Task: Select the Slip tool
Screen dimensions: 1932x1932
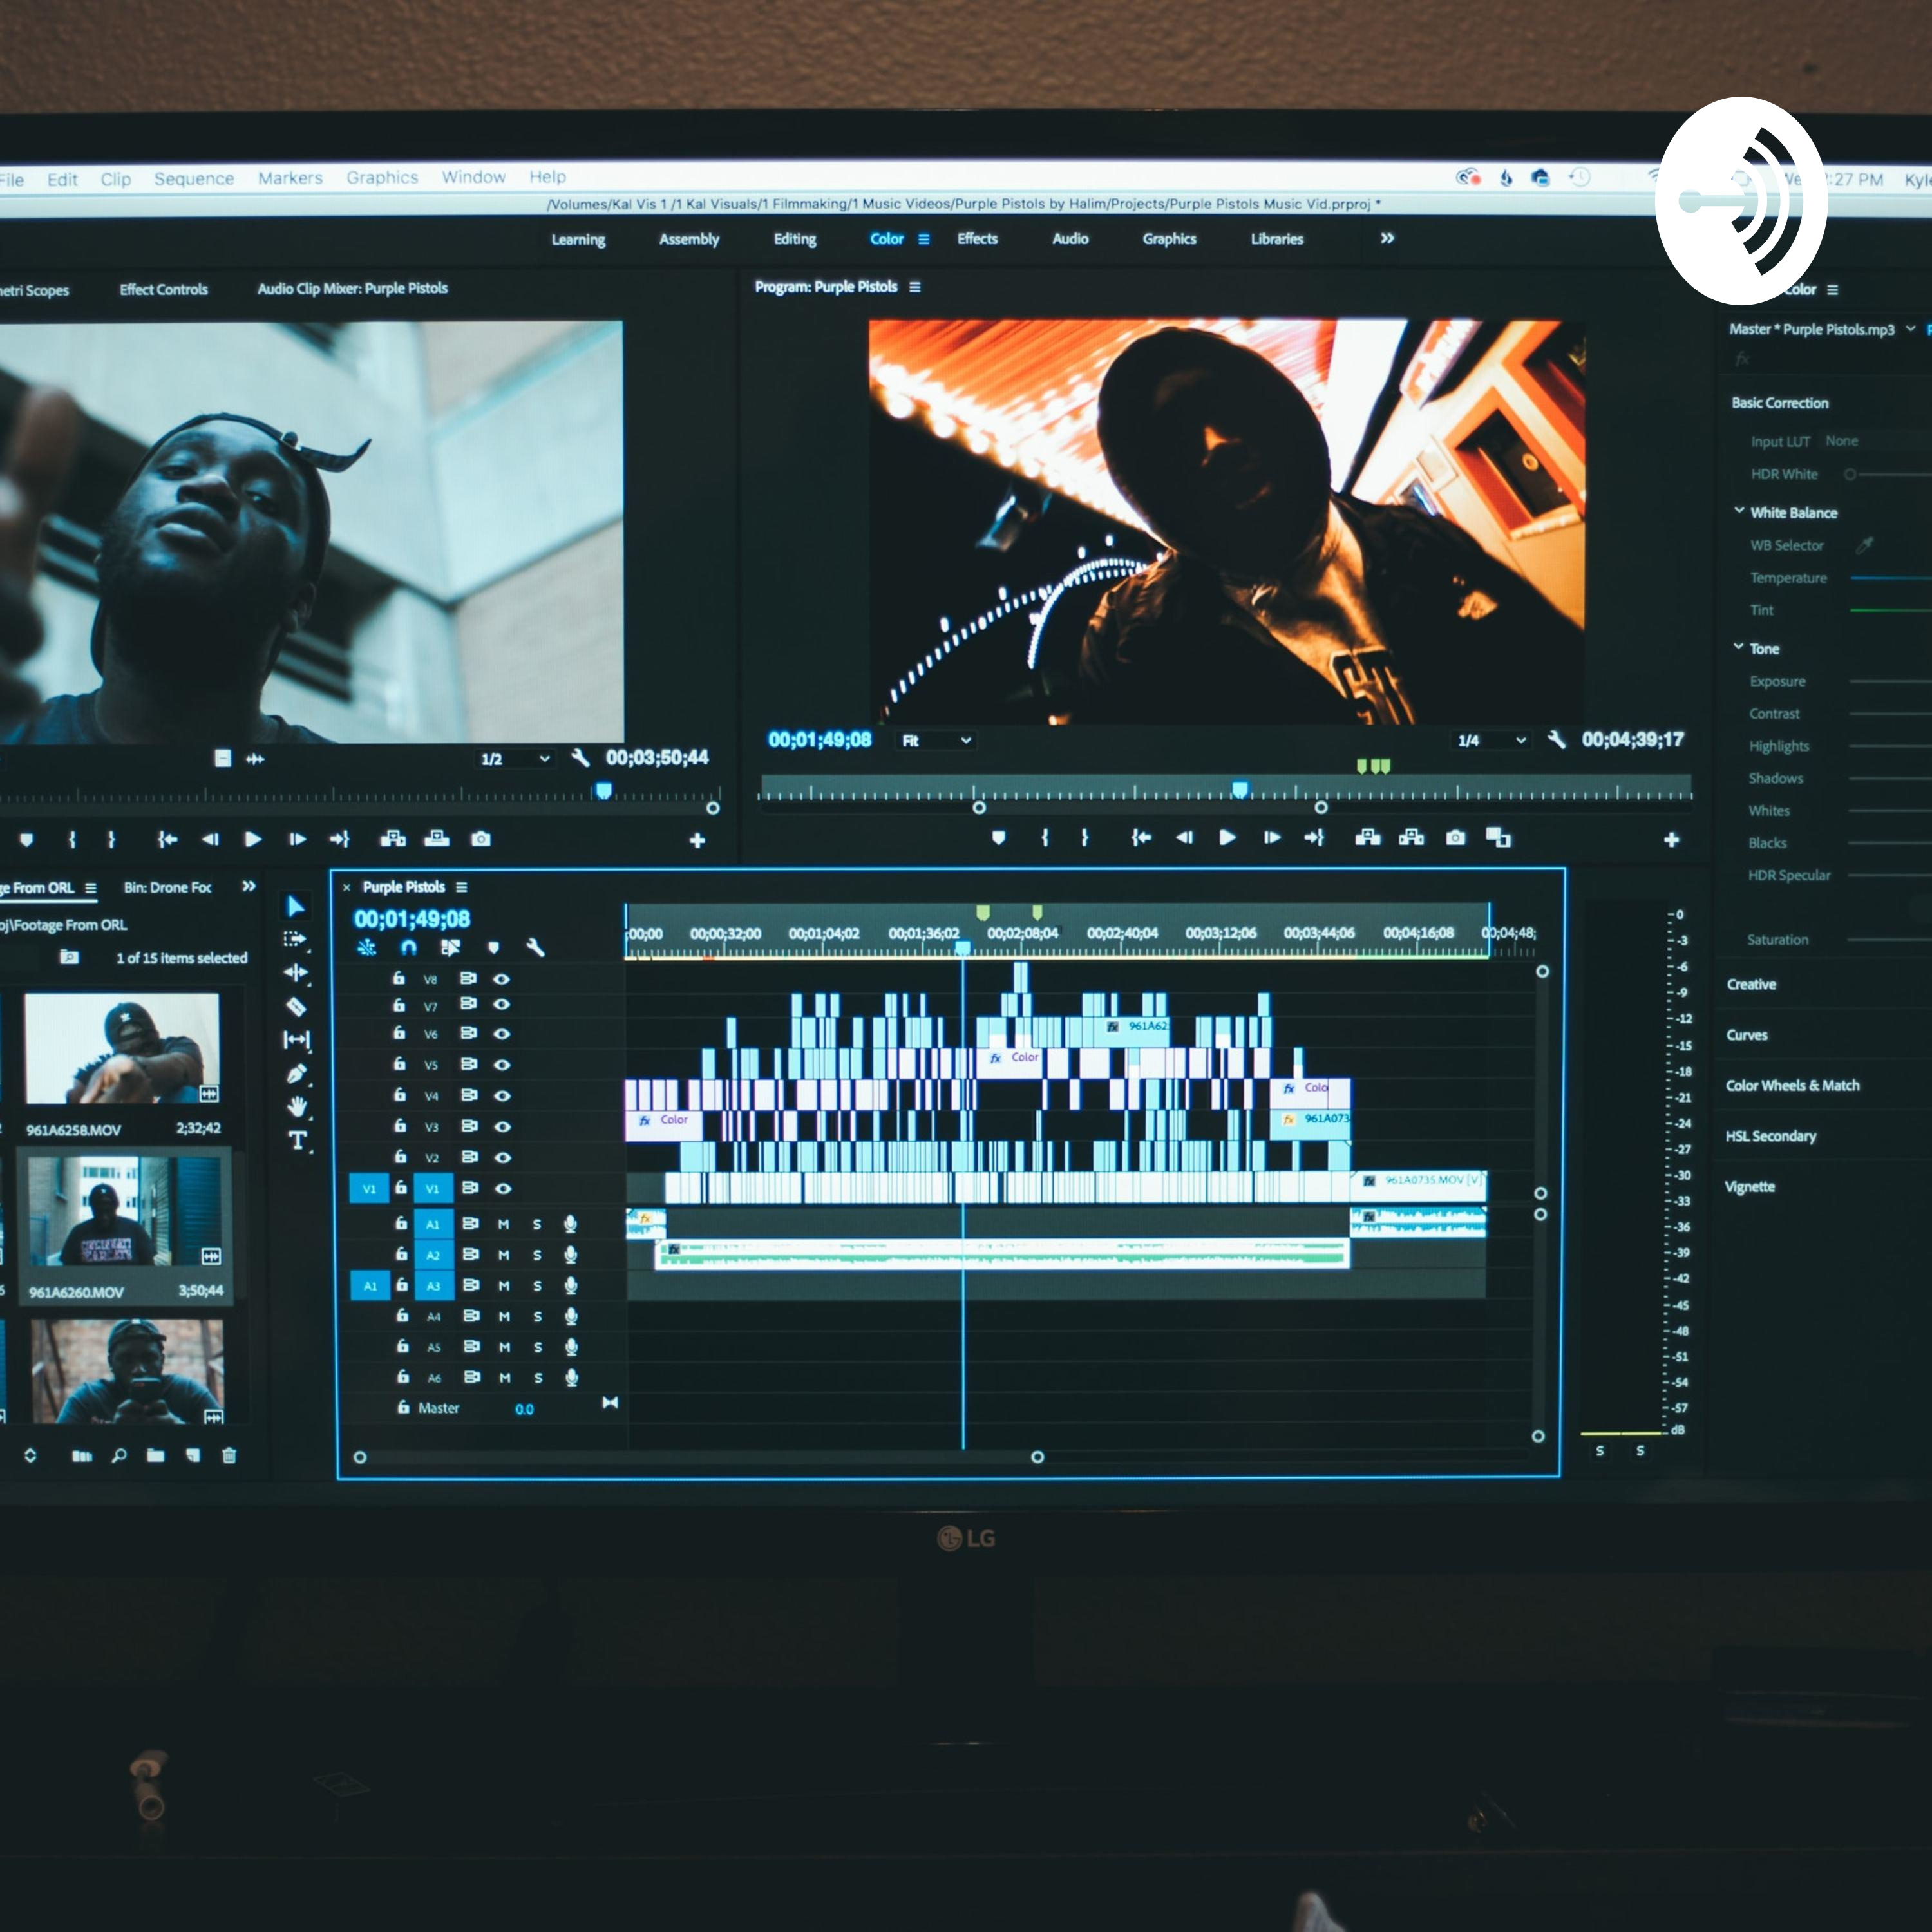Action: coord(297,1040)
